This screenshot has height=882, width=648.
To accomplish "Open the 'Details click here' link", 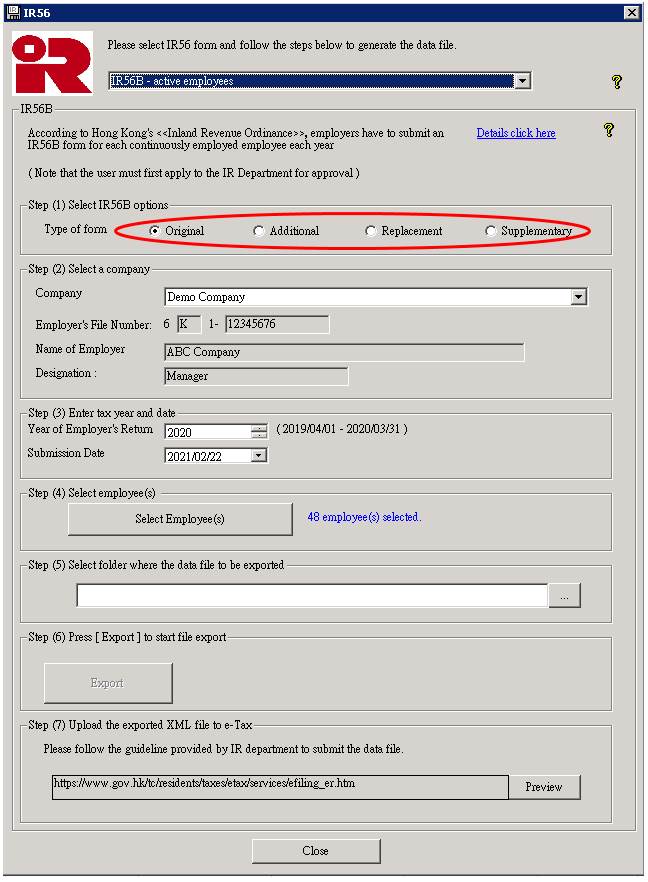I will [x=515, y=133].
